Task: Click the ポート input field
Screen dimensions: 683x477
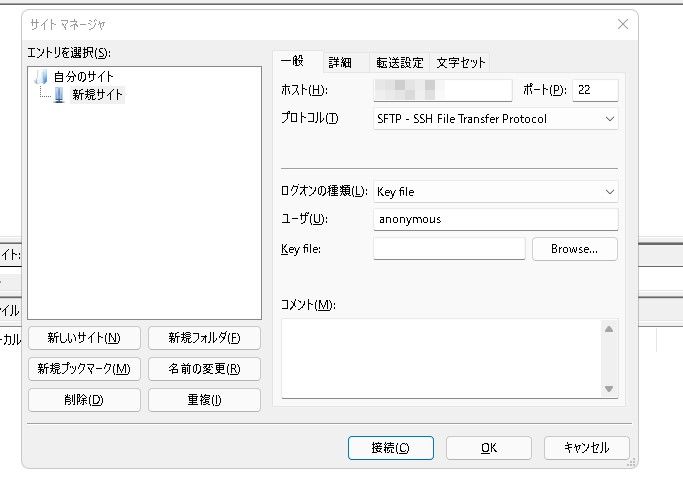Action: click(595, 91)
